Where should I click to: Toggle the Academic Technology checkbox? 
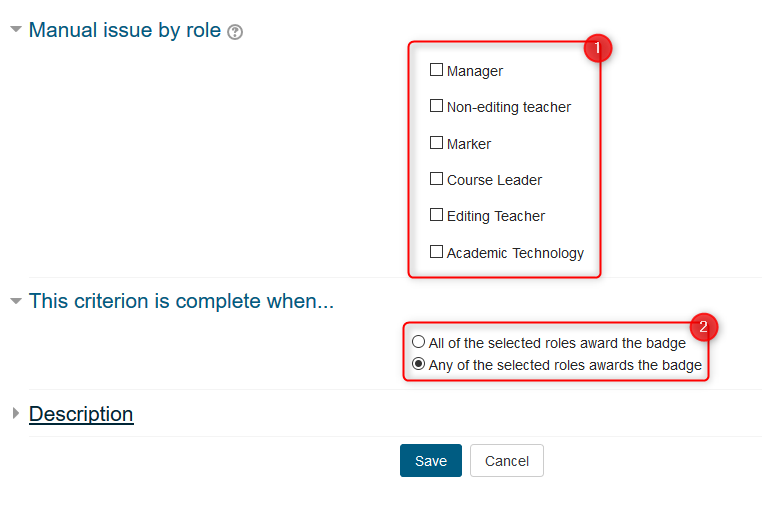(436, 252)
